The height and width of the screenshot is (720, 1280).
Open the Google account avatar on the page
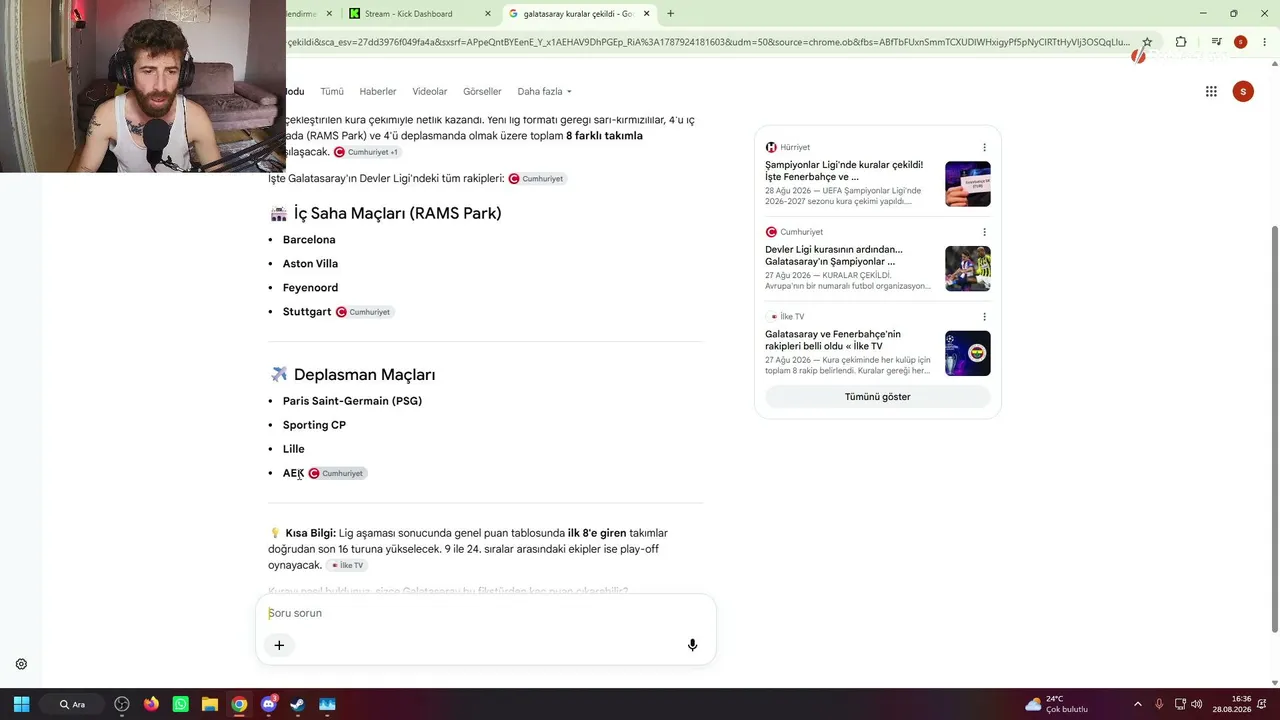(1243, 91)
